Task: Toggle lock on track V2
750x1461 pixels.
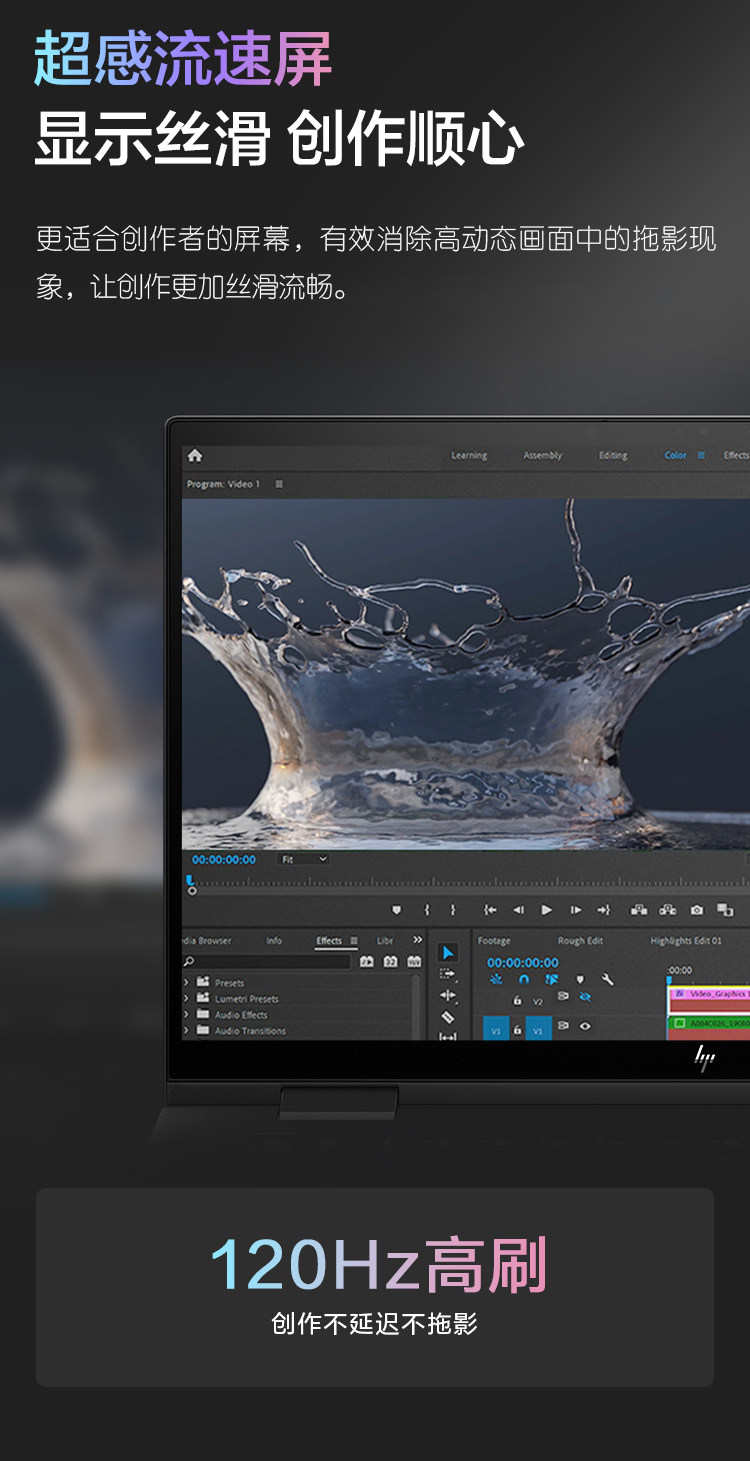Action: (x=517, y=1000)
